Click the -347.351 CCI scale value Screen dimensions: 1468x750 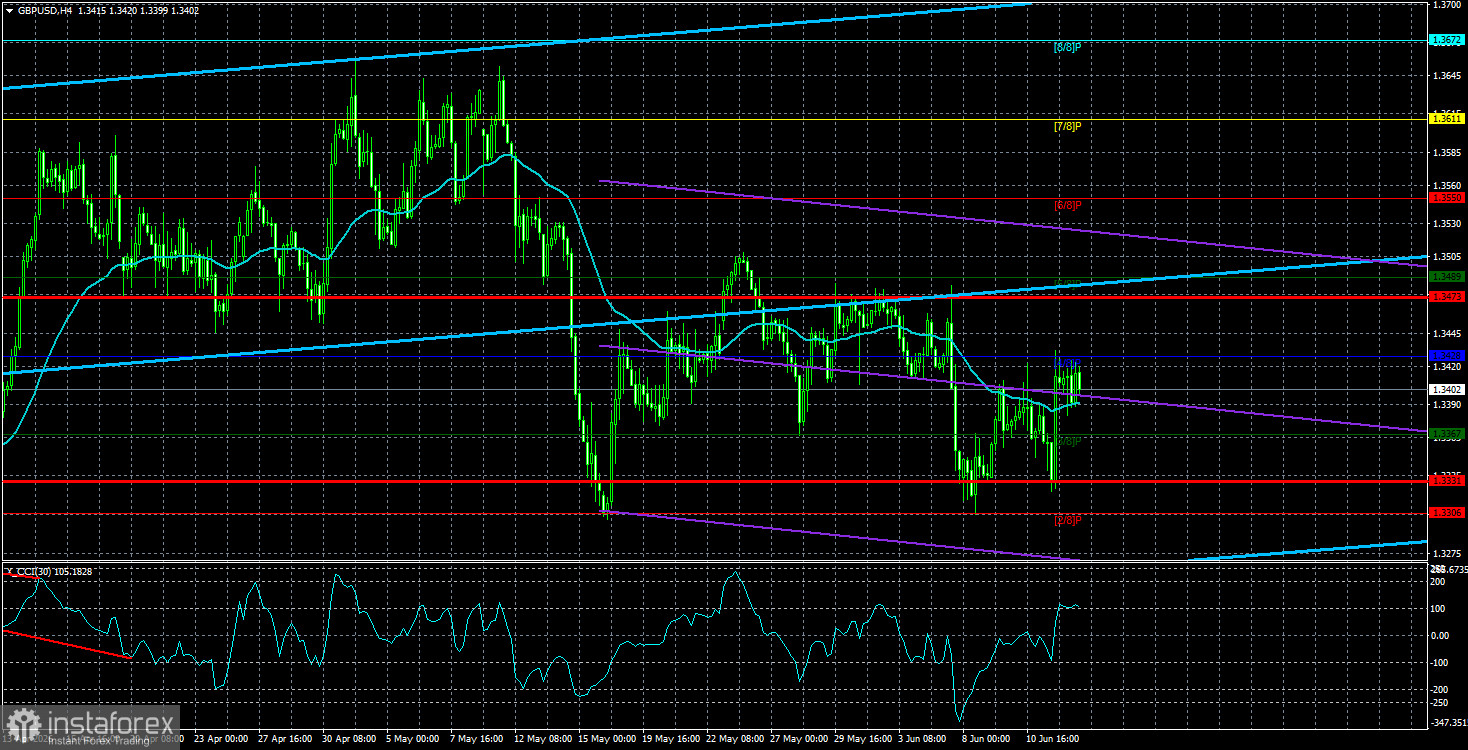click(1447, 721)
